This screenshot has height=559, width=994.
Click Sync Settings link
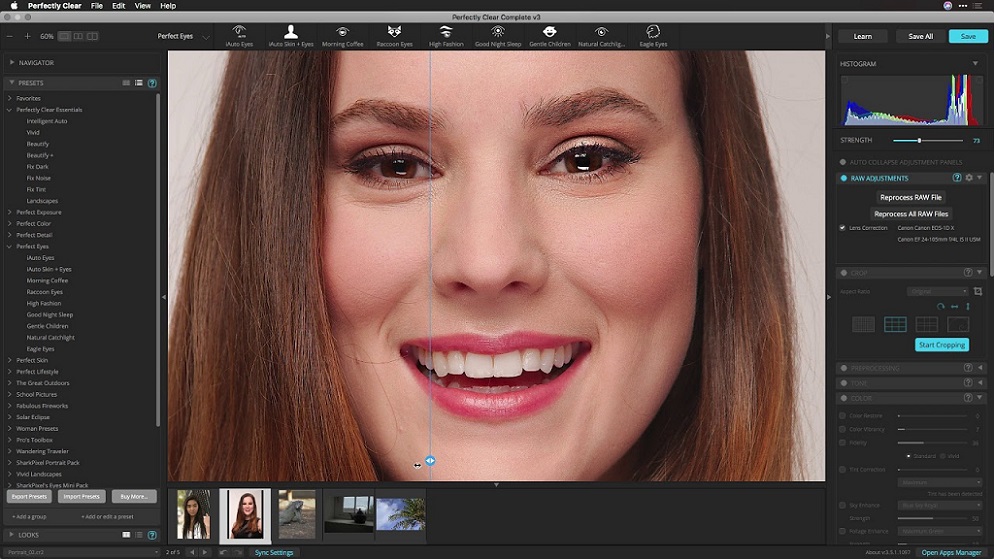pyautogui.click(x=274, y=553)
